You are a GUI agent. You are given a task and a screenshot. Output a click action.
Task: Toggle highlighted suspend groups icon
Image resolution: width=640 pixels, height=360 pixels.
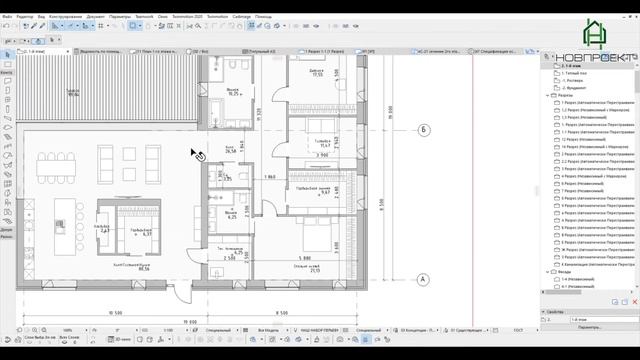tap(251, 26)
